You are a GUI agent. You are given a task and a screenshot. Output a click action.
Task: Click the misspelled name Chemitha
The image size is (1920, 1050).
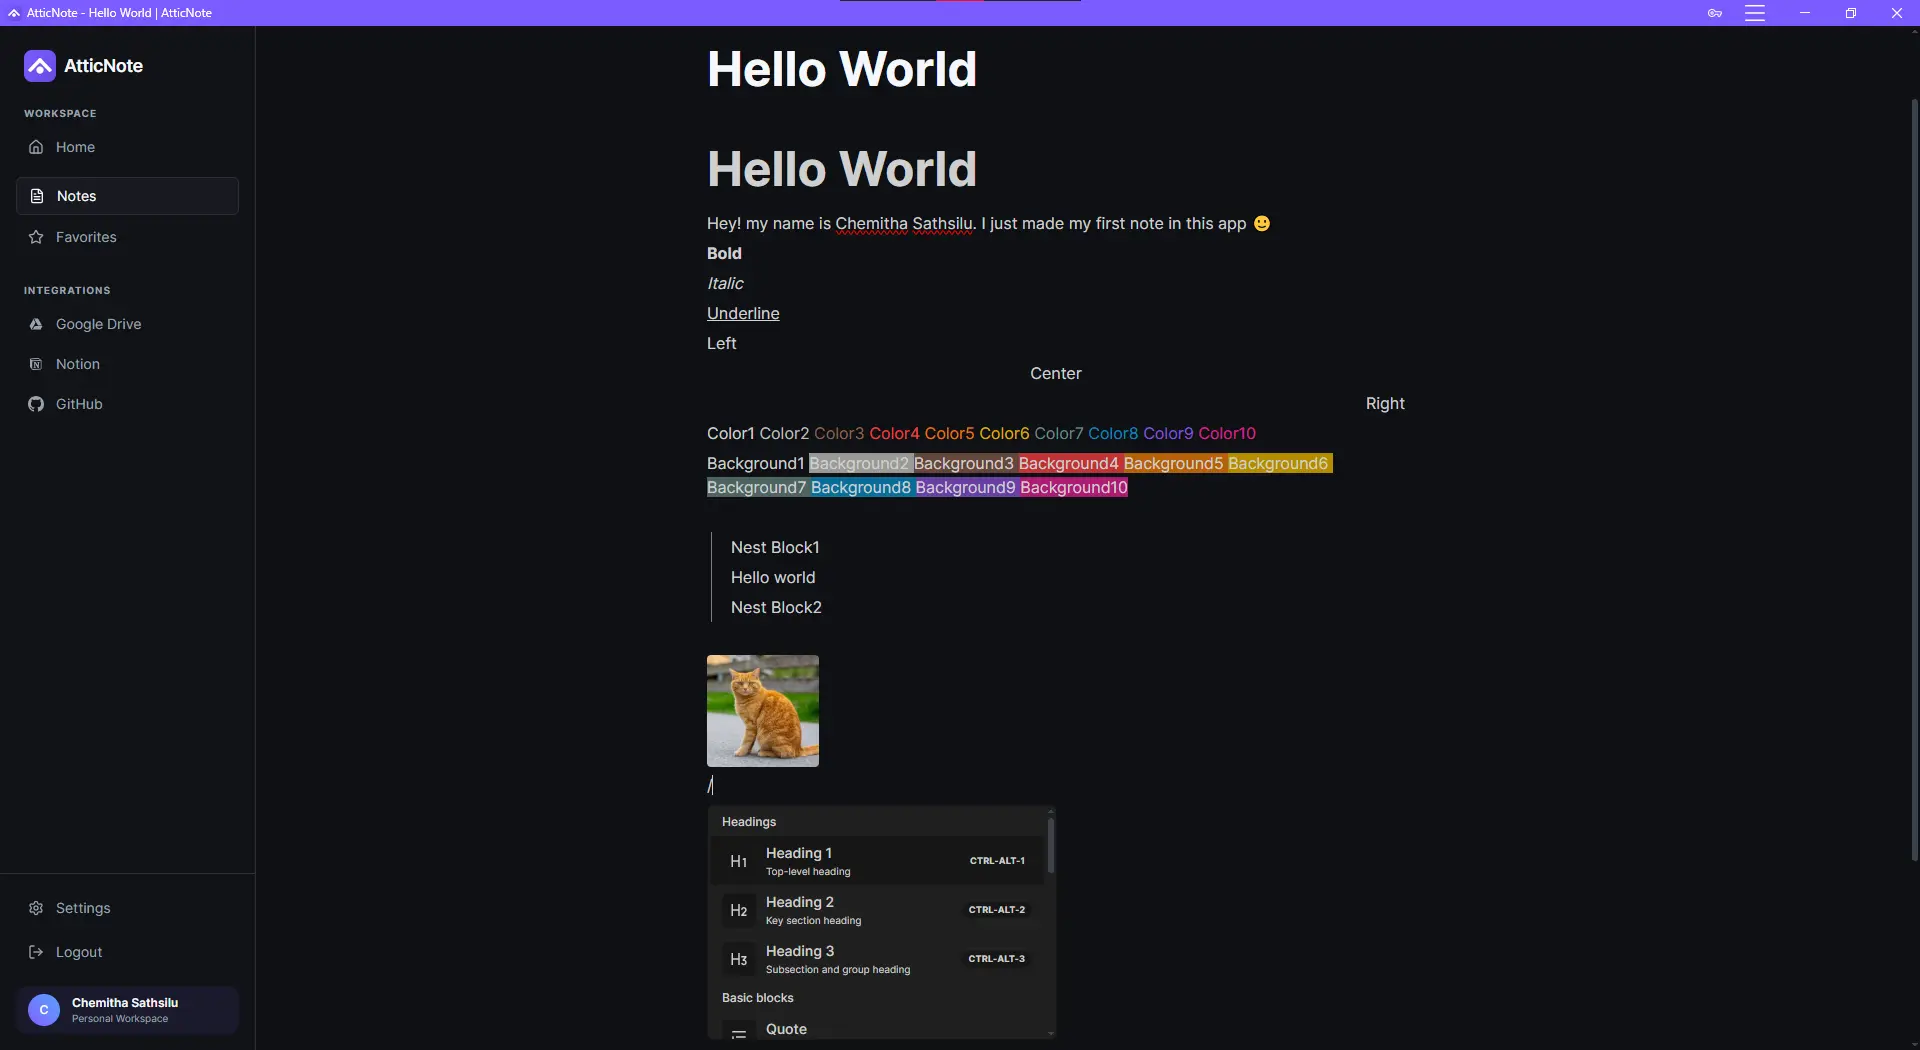[x=871, y=223]
